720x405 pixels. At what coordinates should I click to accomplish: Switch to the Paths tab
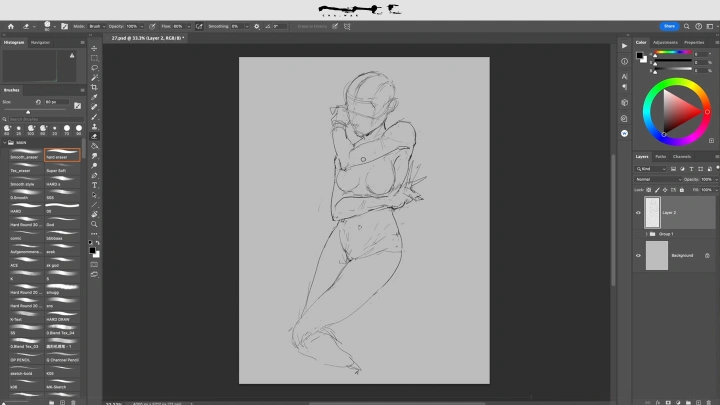point(660,157)
